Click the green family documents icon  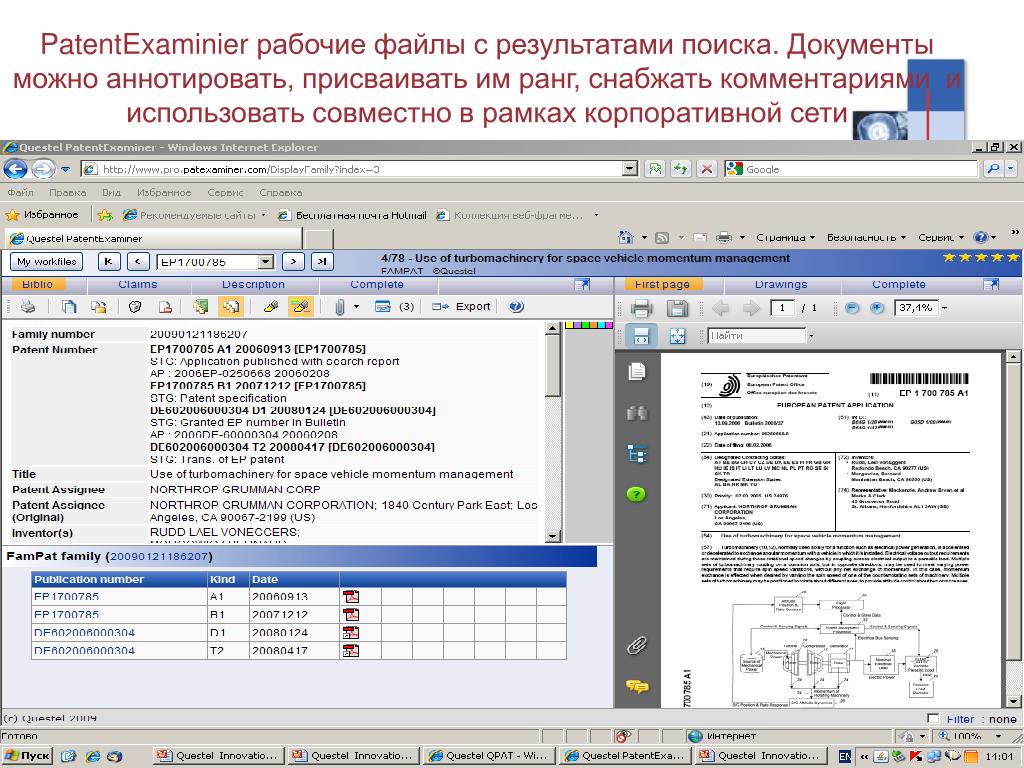pyautogui.click(x=201, y=306)
